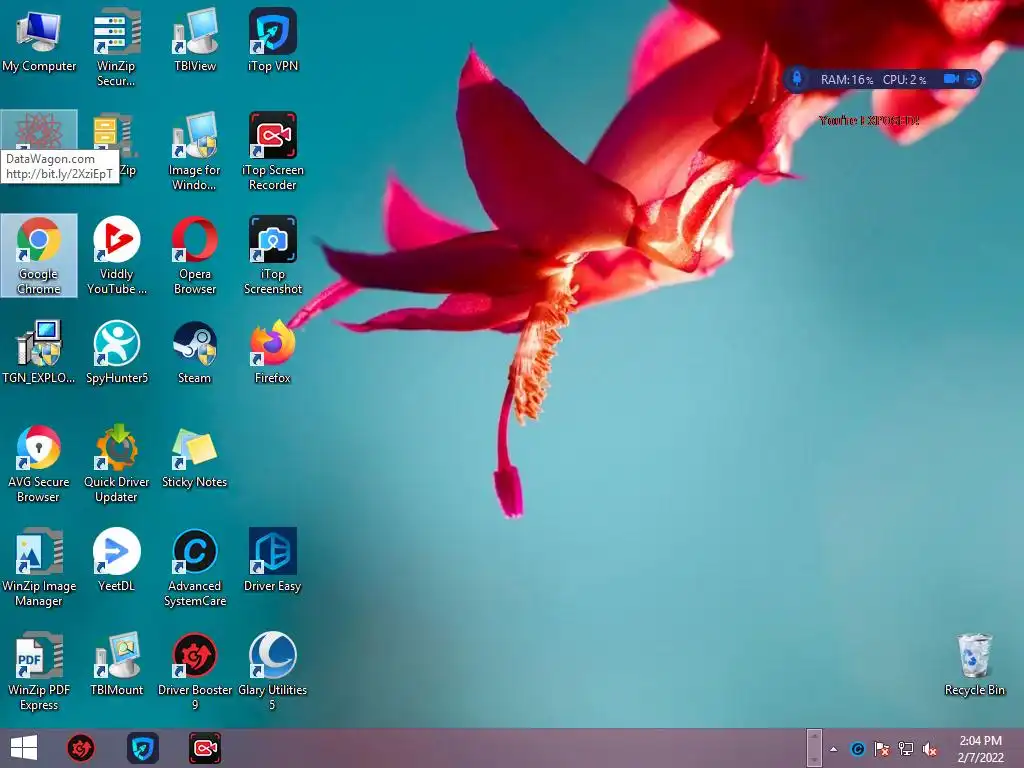Viewport: 1024px width, 768px height.
Task: Launch the Opera Browser shortcut
Action: 195,255
